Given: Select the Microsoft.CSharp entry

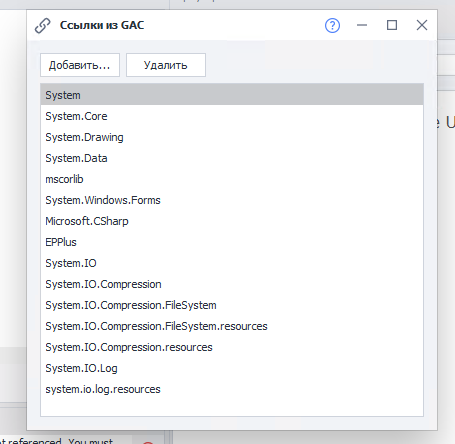Looking at the screenshot, I should 232,221.
